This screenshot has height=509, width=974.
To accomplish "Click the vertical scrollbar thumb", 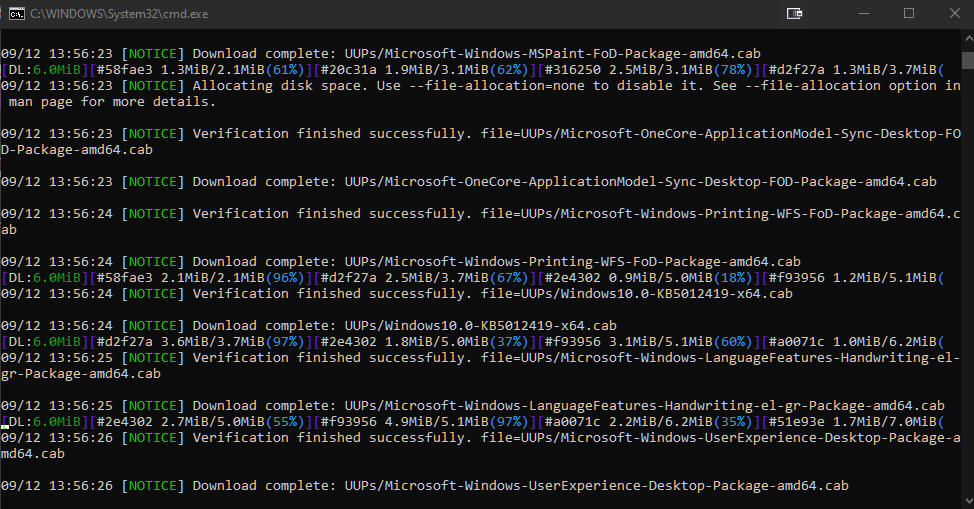I will (x=968, y=60).
